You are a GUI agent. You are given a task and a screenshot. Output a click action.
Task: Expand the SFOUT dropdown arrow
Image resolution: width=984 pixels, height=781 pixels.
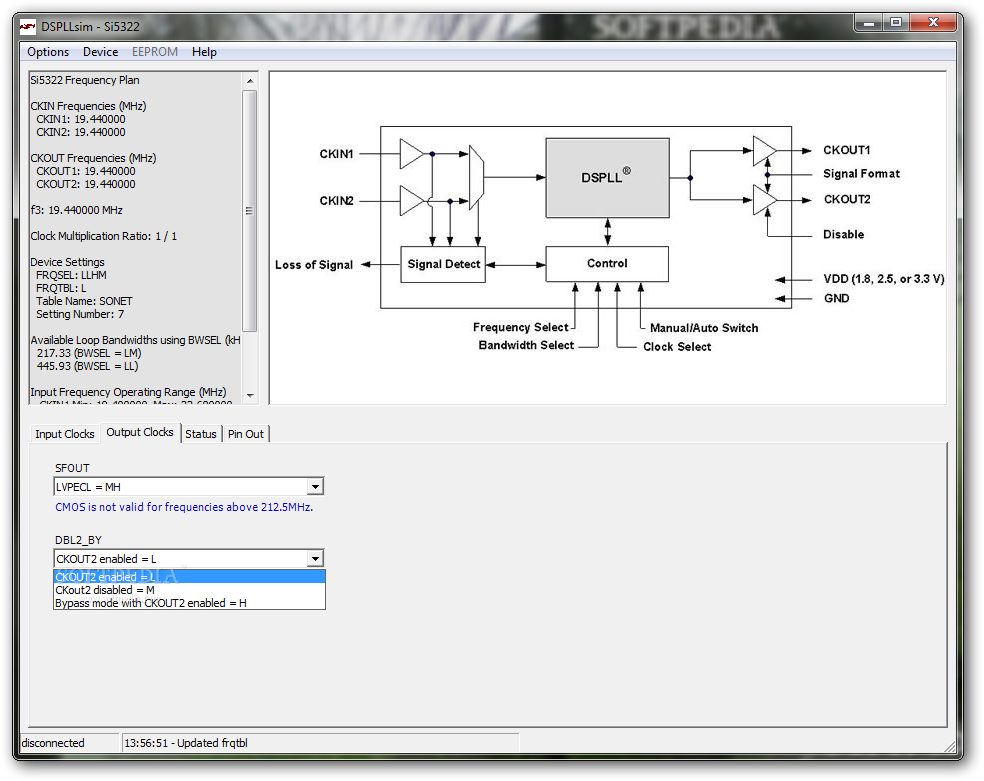[x=315, y=487]
